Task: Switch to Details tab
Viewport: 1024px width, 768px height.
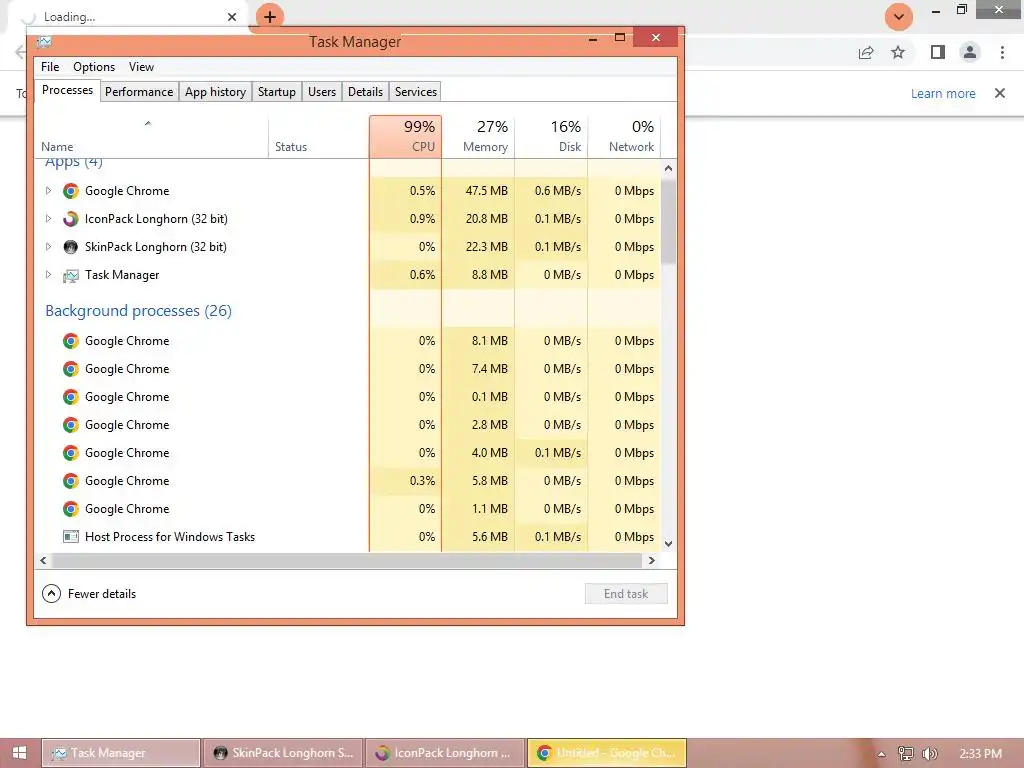Action: pyautogui.click(x=365, y=92)
